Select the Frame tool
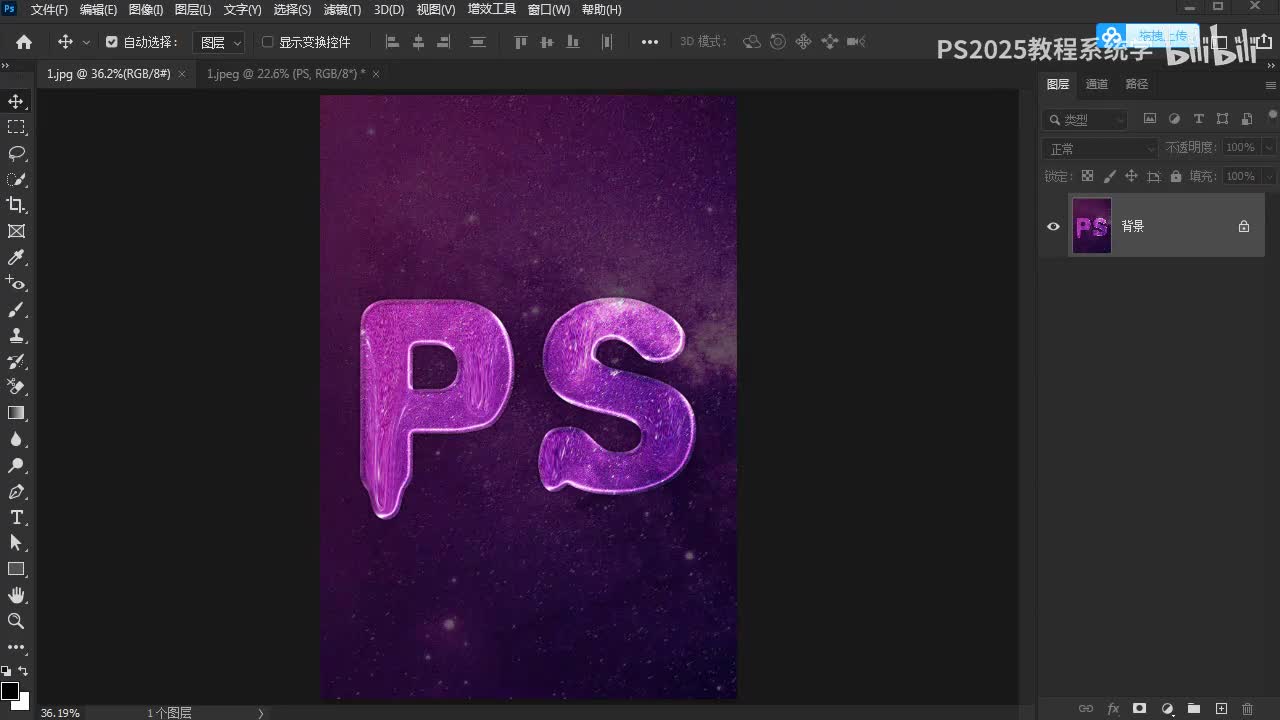The height and width of the screenshot is (720, 1280). [16, 231]
